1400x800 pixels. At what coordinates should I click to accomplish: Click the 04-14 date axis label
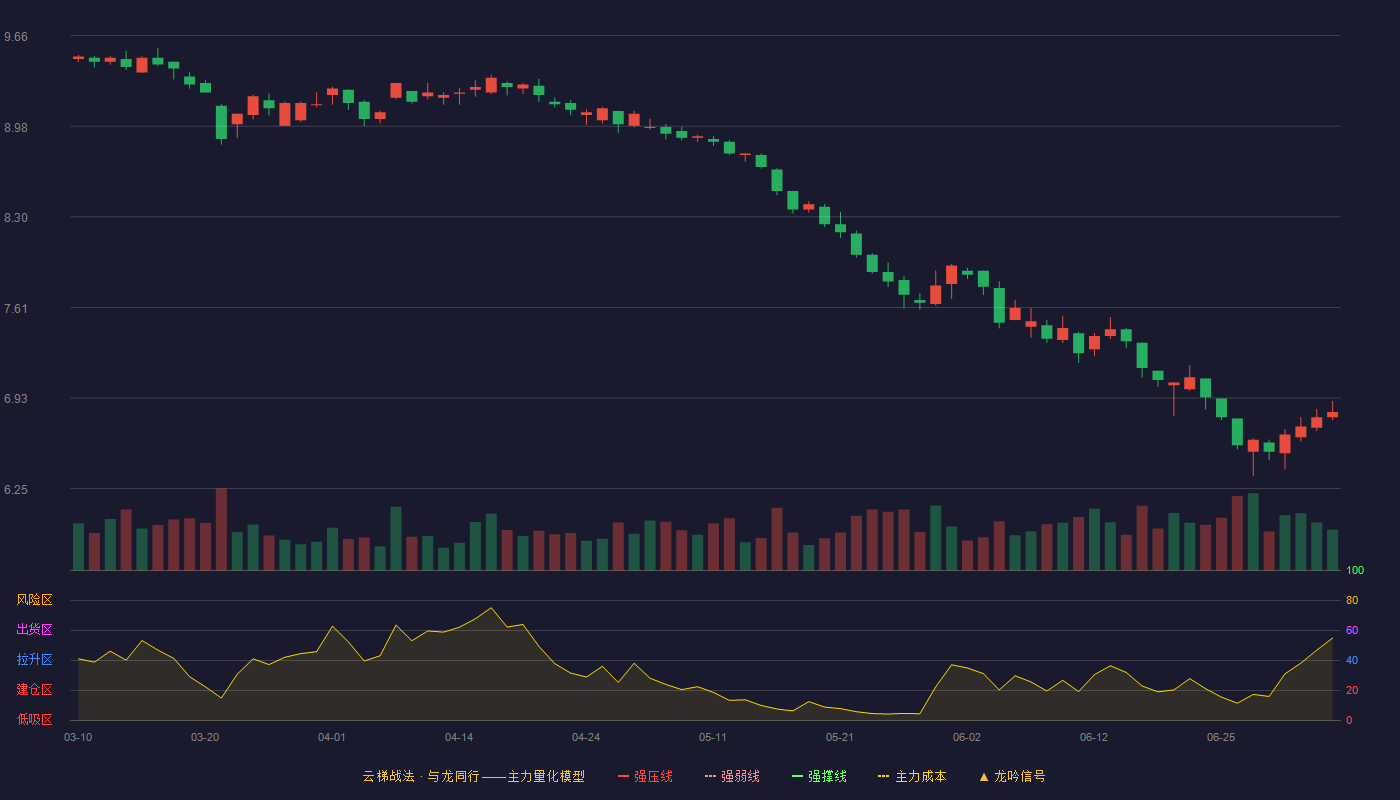(459, 737)
